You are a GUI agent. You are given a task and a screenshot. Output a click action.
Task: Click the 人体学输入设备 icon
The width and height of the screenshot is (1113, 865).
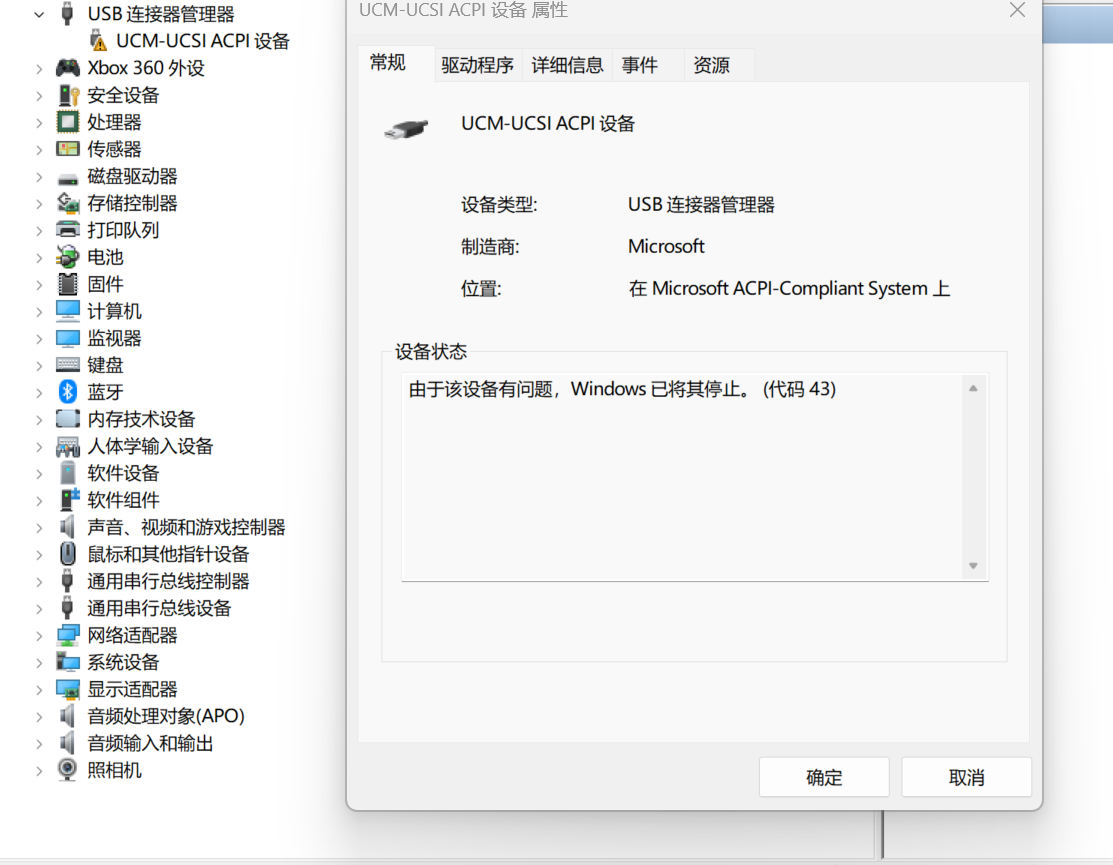67,446
